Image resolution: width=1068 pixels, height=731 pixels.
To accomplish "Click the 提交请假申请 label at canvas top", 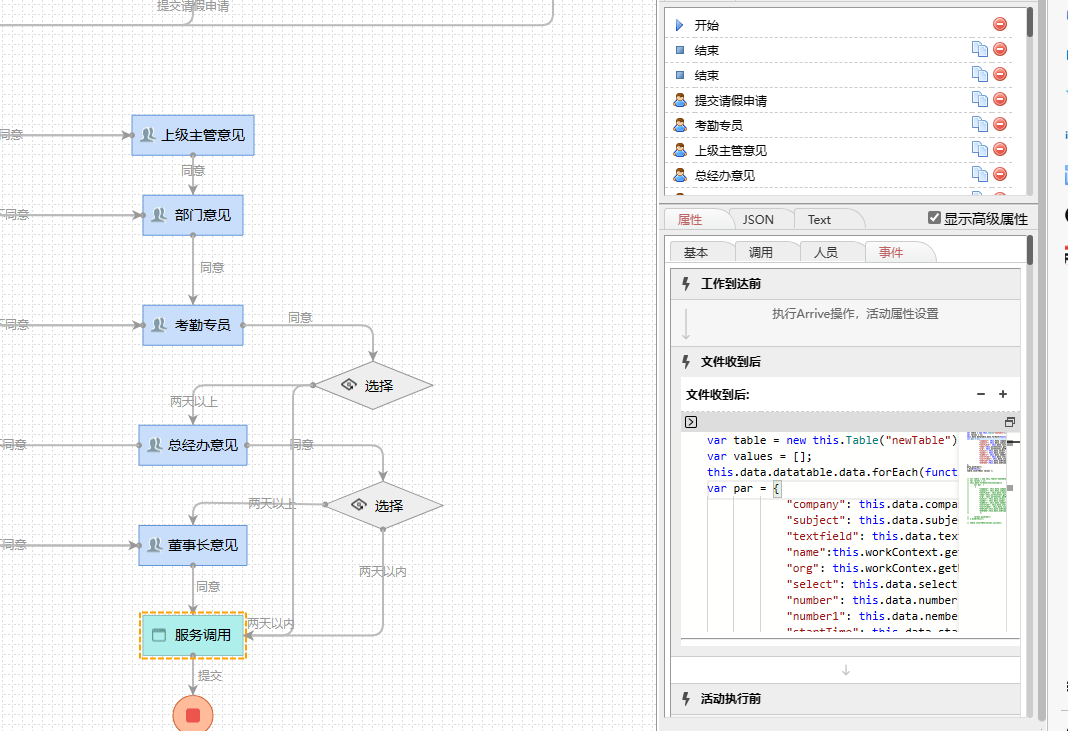I will (x=193, y=6).
